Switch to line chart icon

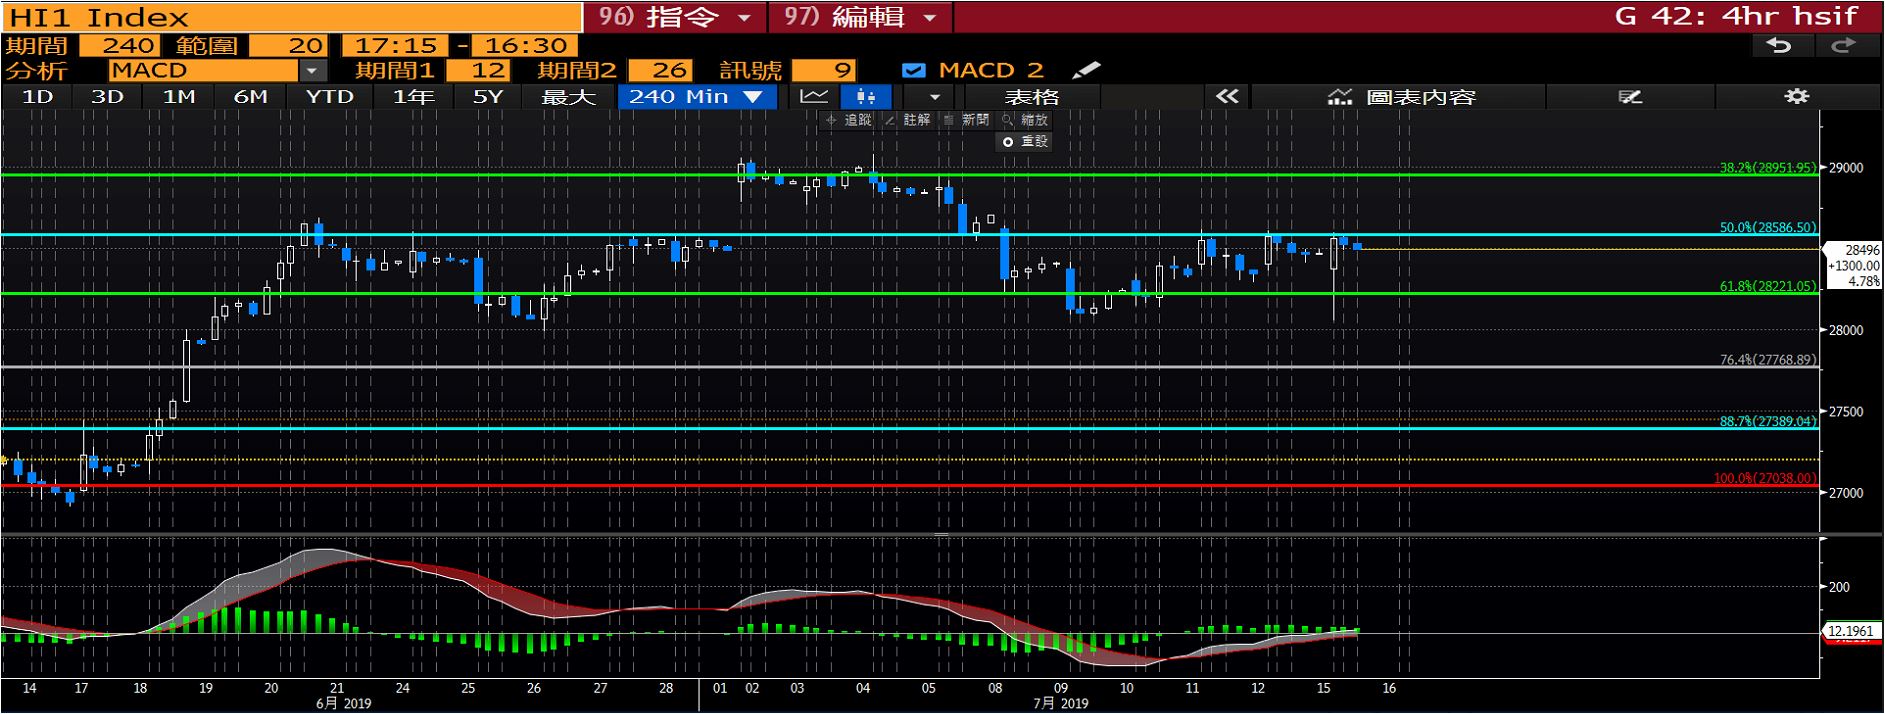click(814, 96)
